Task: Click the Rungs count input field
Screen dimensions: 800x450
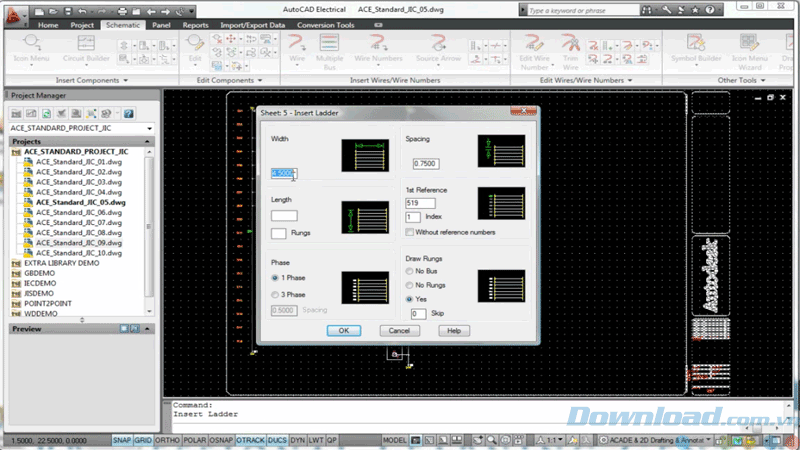Action: (279, 233)
